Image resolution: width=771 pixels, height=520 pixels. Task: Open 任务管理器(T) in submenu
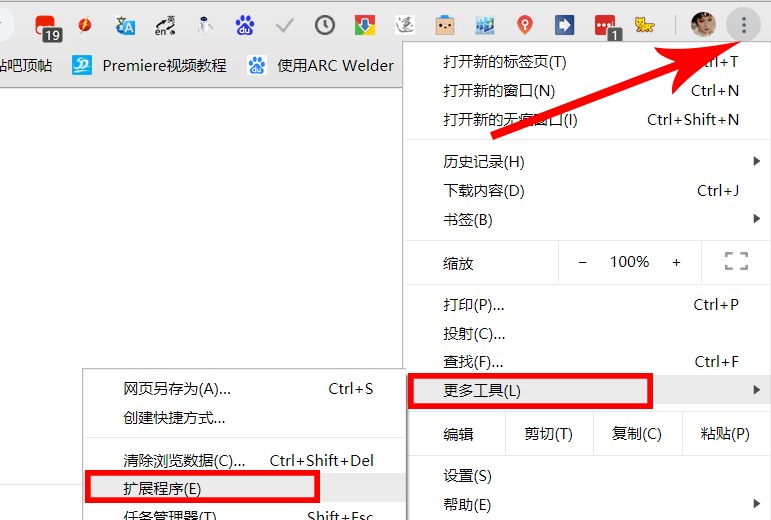245,512
